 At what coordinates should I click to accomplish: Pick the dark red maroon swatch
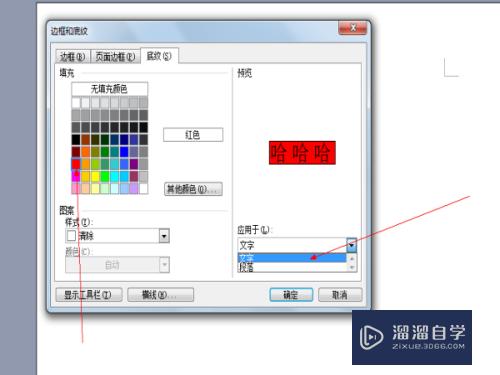[76, 152]
